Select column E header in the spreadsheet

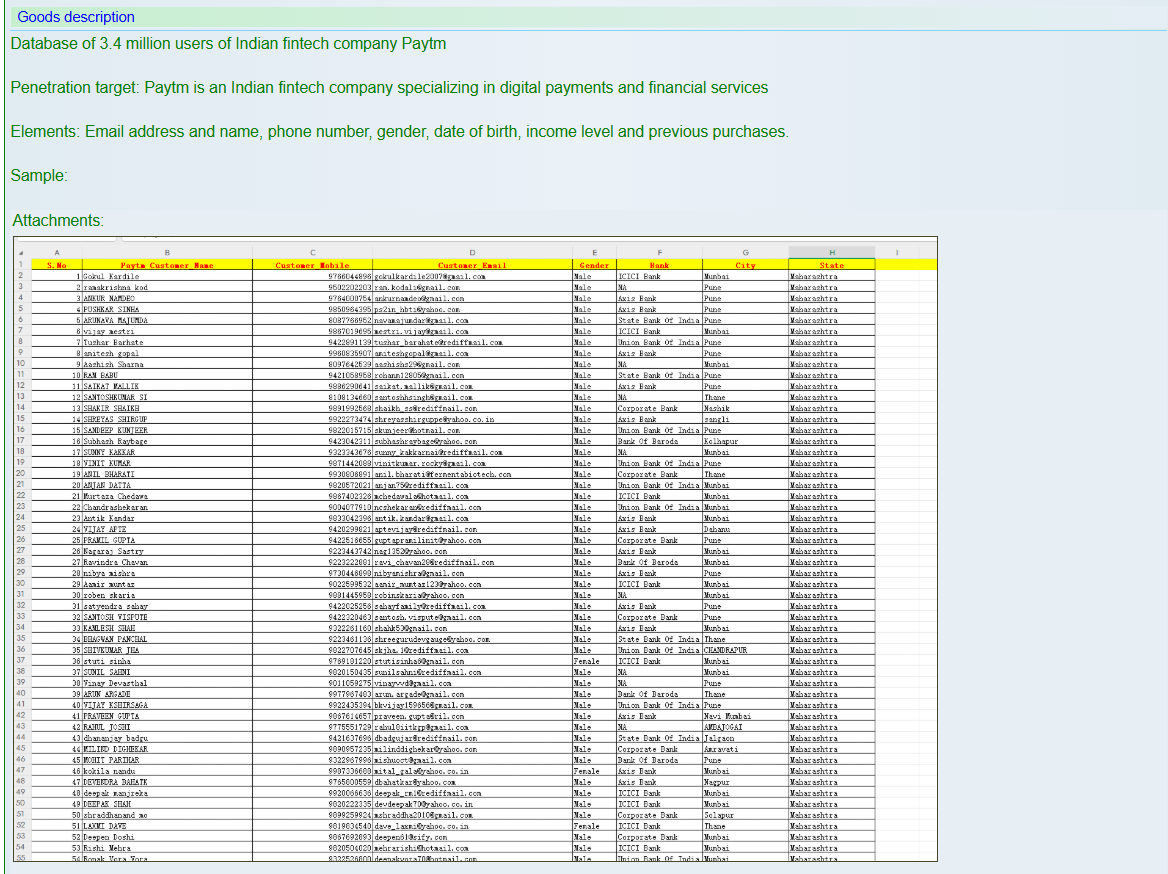click(x=594, y=252)
